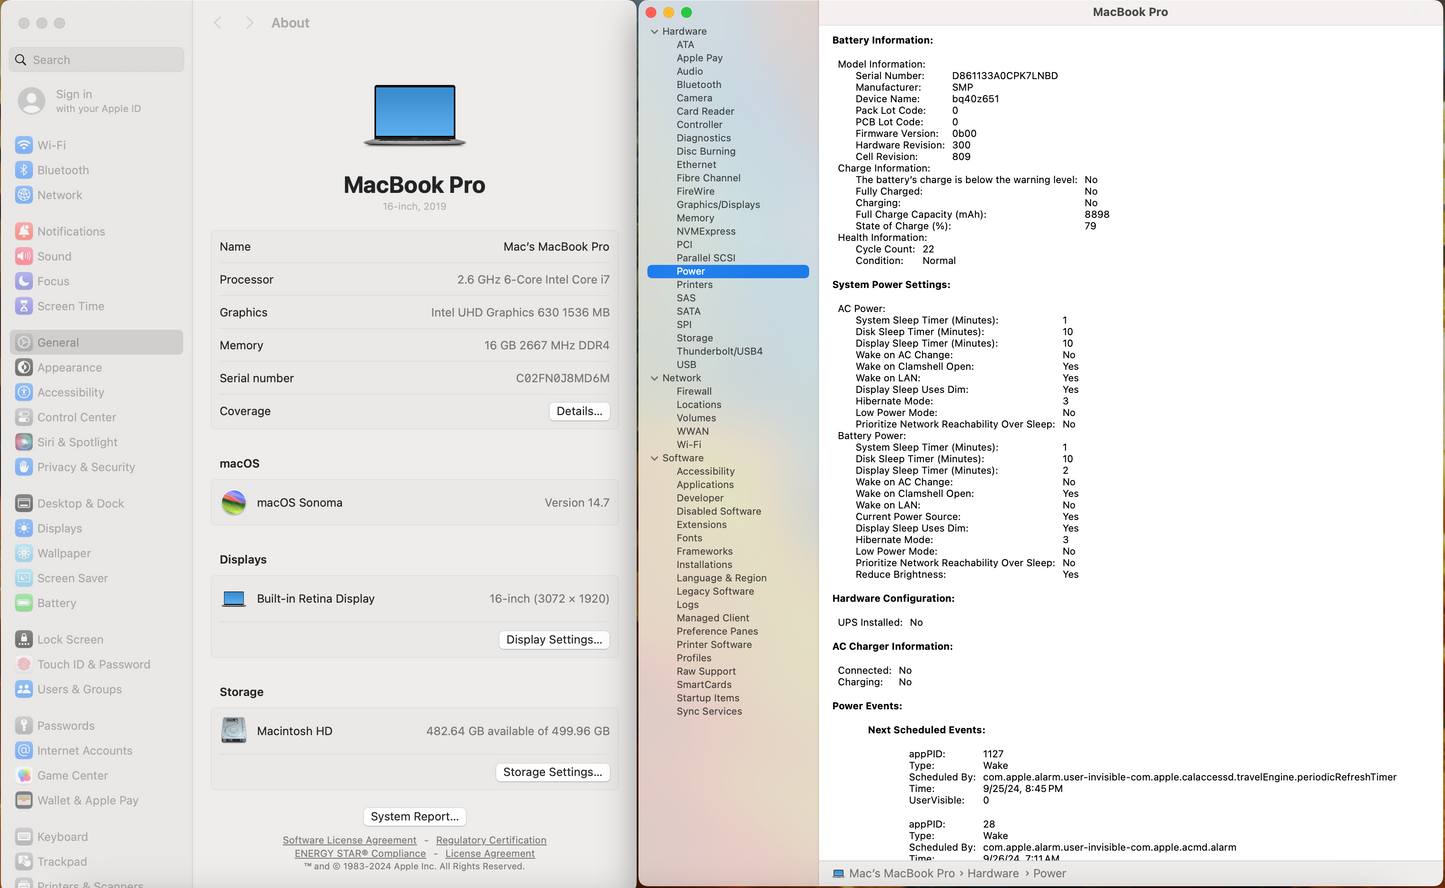1445x888 pixels.
Task: Open Privacy & Security hand icon
Action: coord(24,467)
